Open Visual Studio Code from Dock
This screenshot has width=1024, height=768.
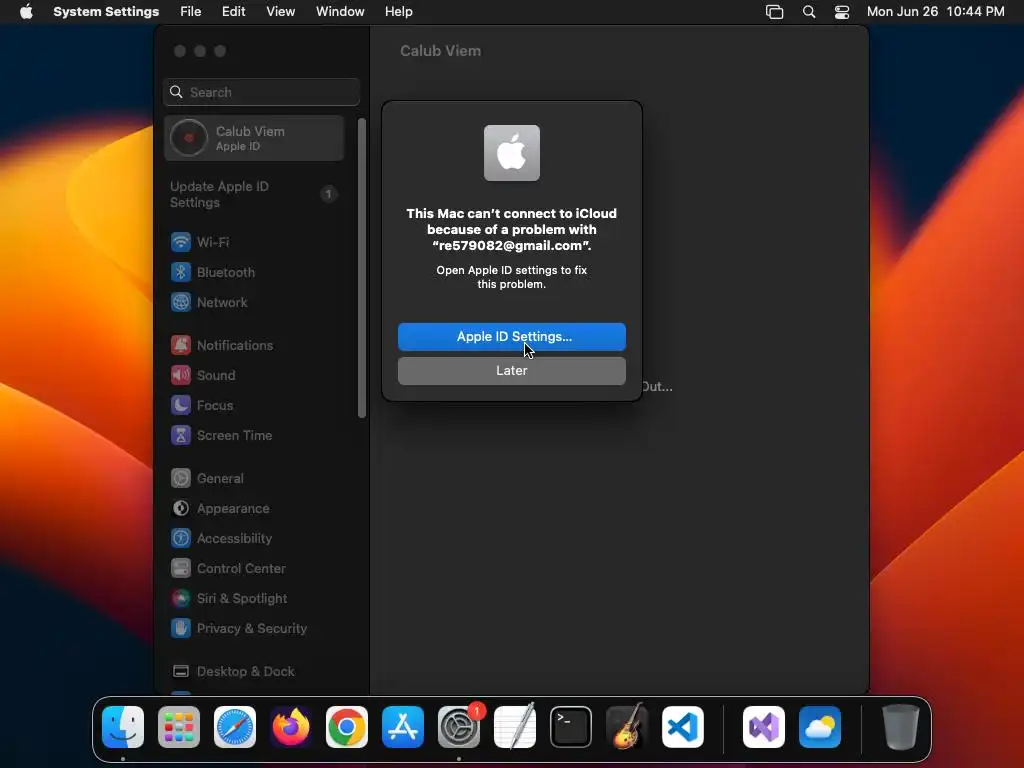tap(683, 726)
